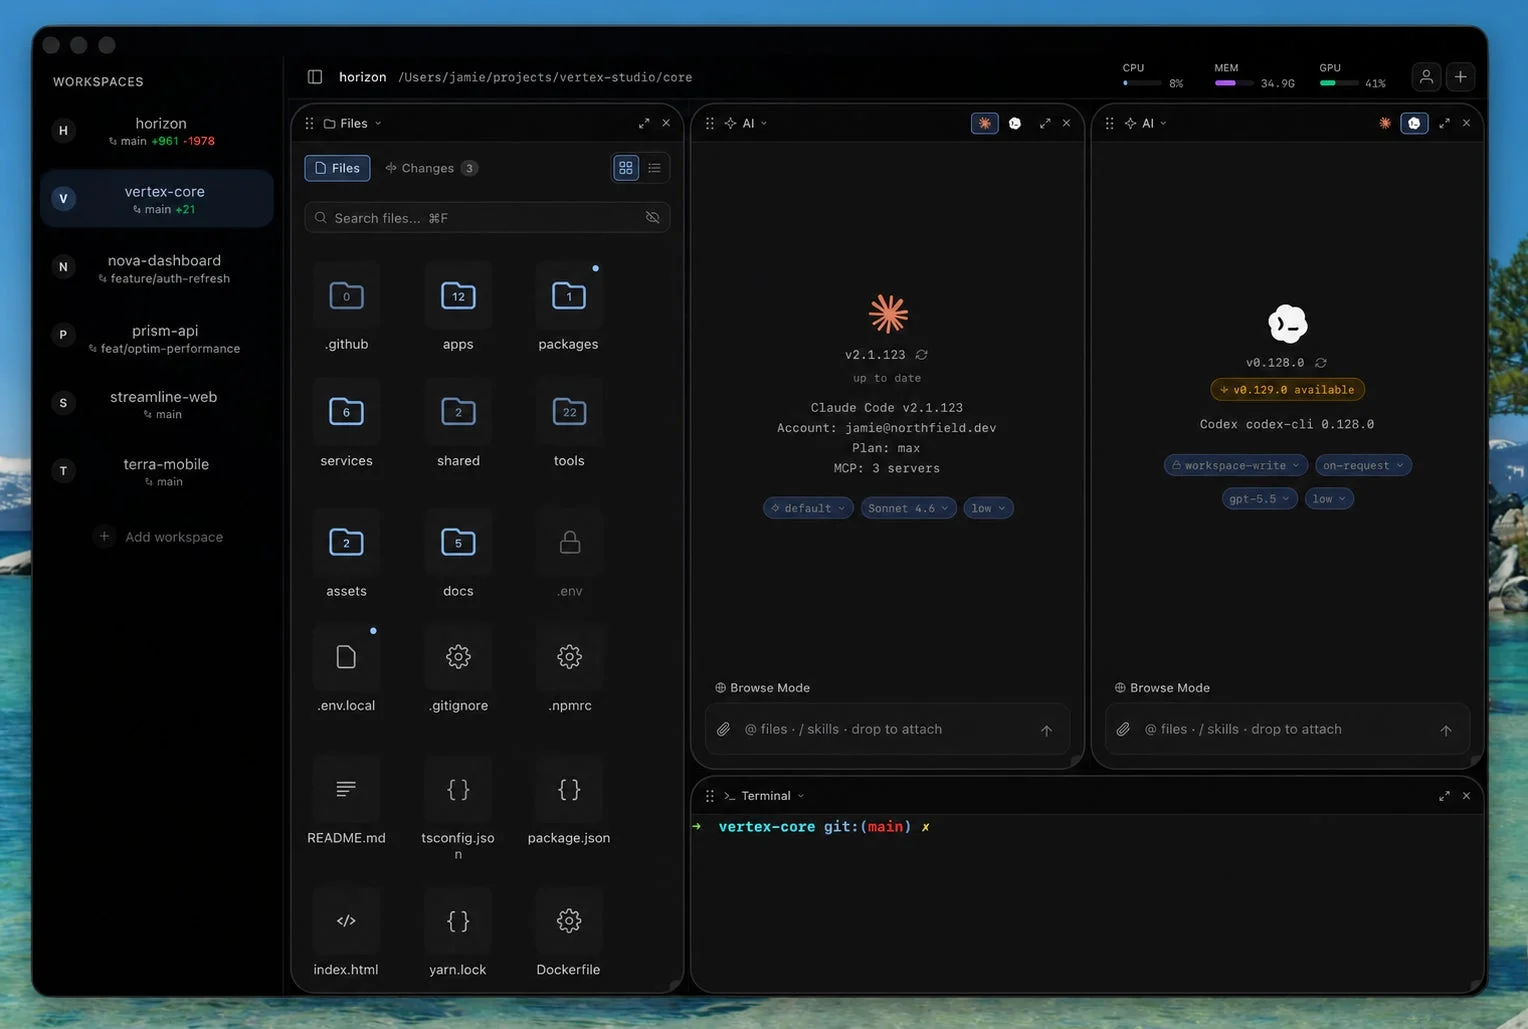Click the MEM usage meter
Screen dimensions: 1528x1029
(1254, 76)
